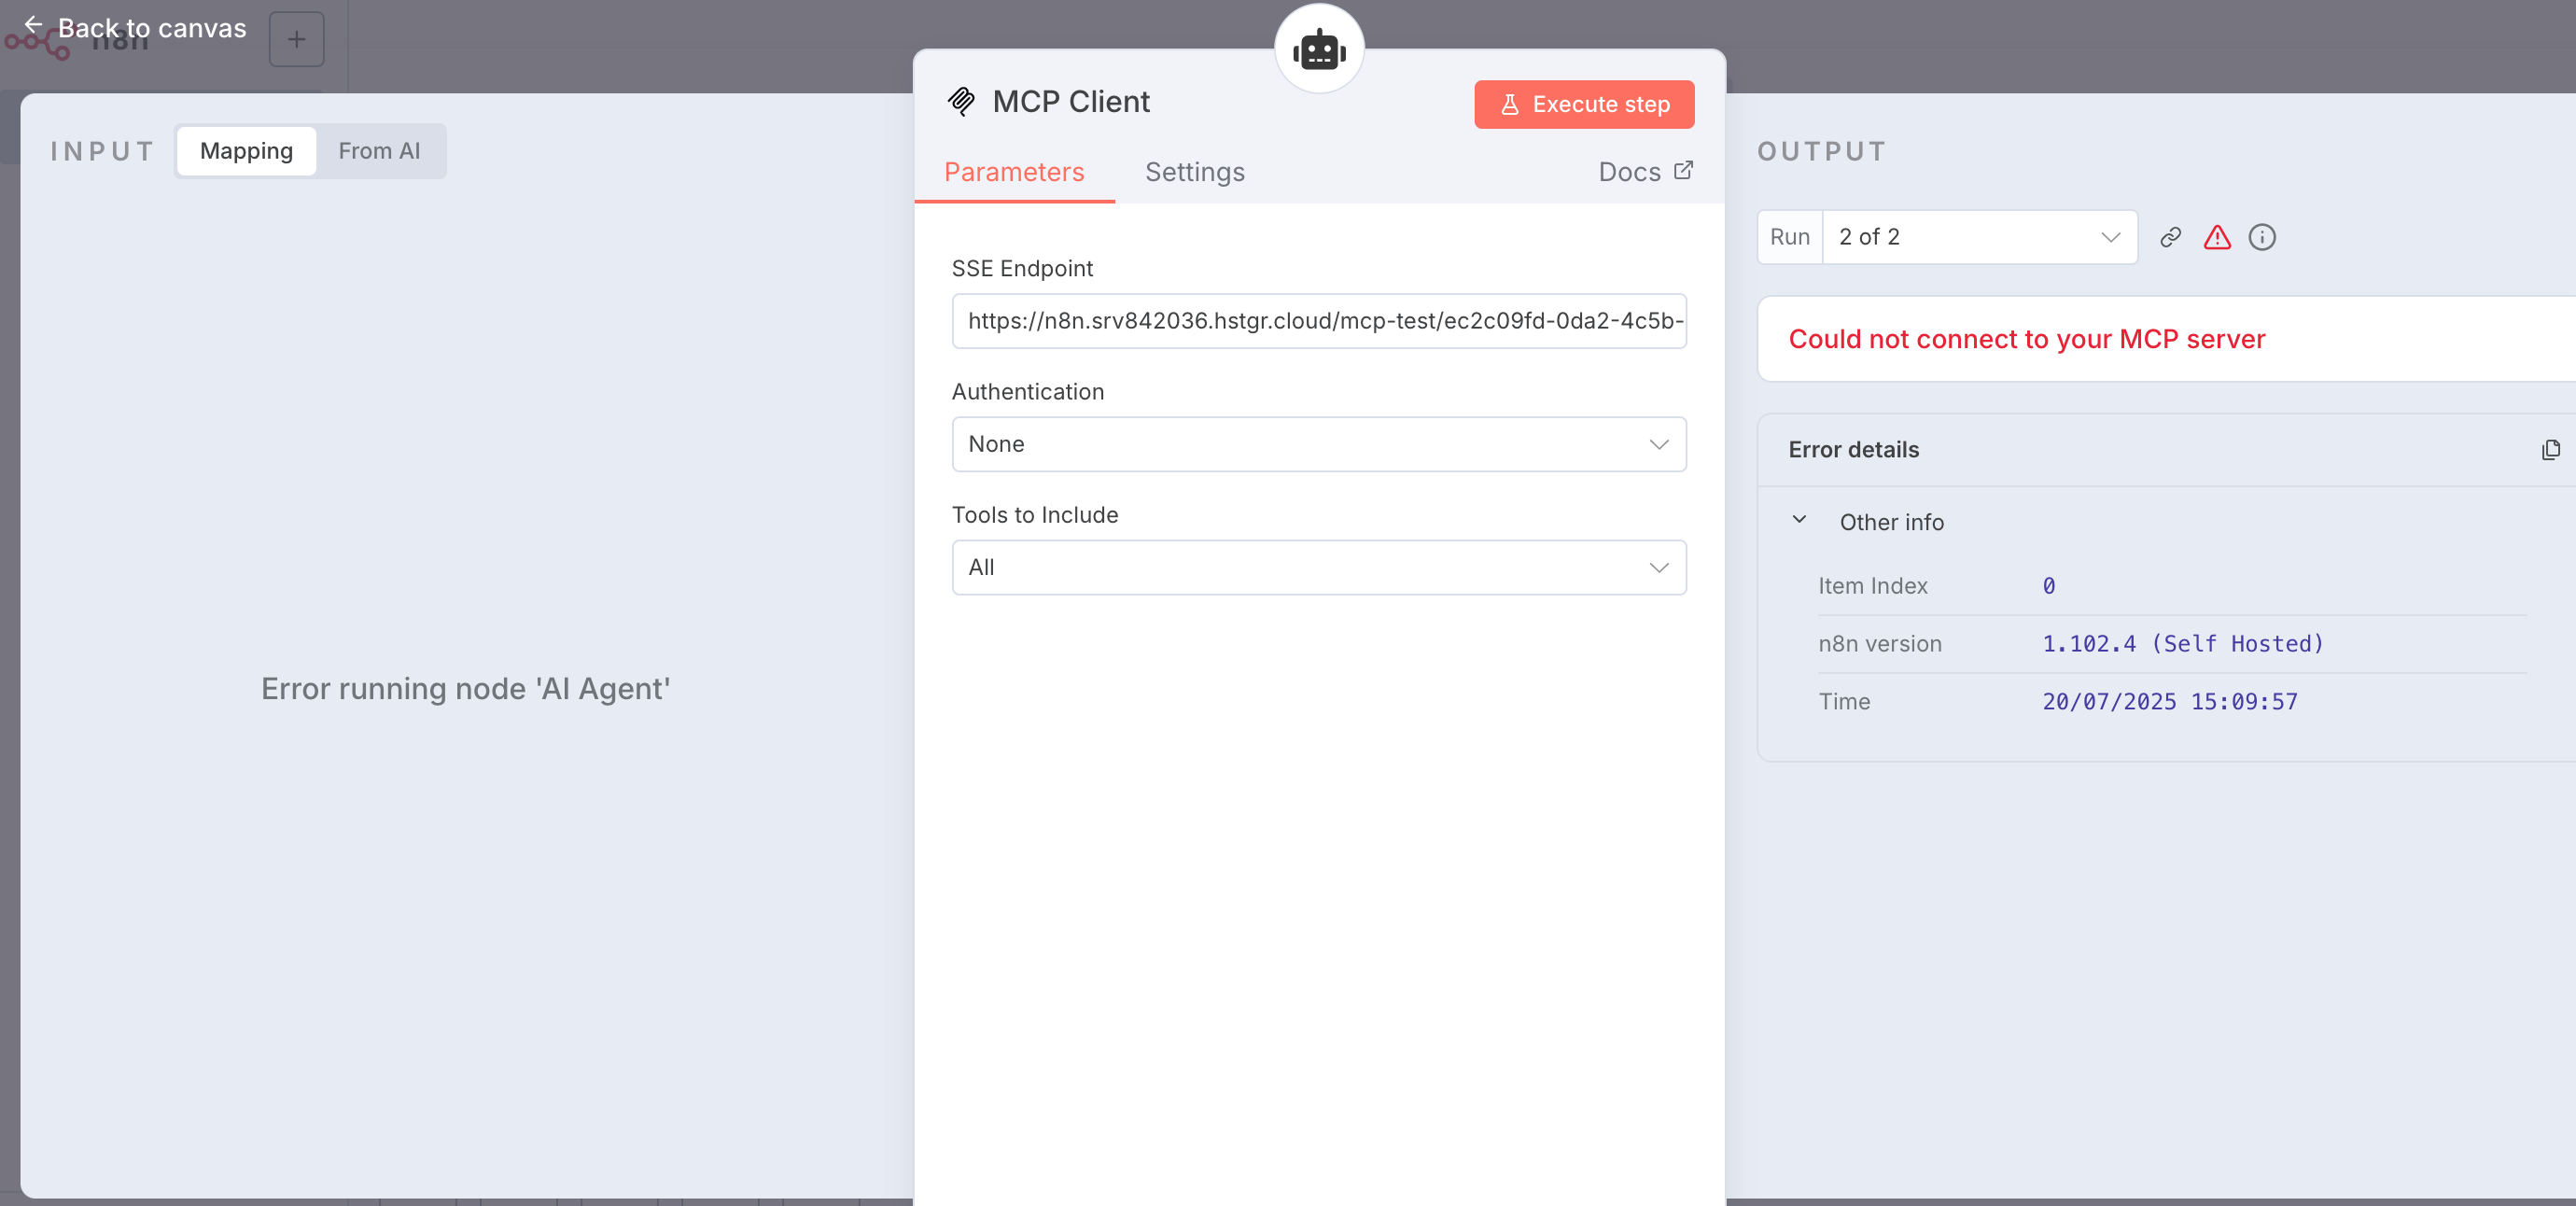Viewport: 2576px width, 1206px height.
Task: Click into the SSE Endpoint field
Action: click(1319, 321)
